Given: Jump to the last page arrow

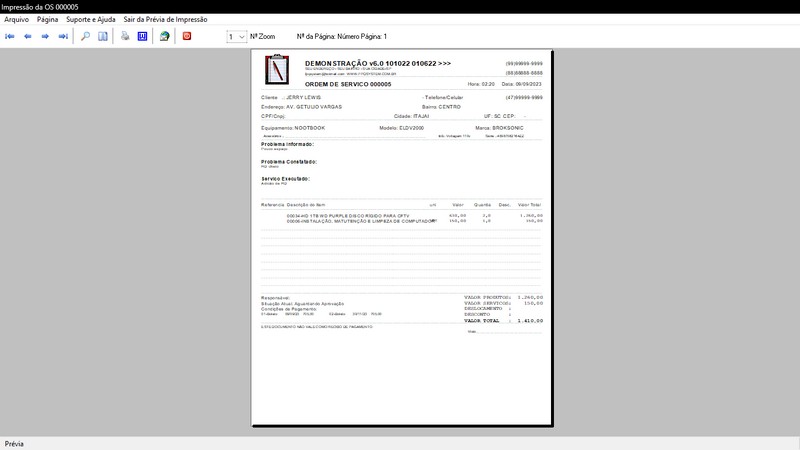Looking at the screenshot, I should click(x=63, y=36).
